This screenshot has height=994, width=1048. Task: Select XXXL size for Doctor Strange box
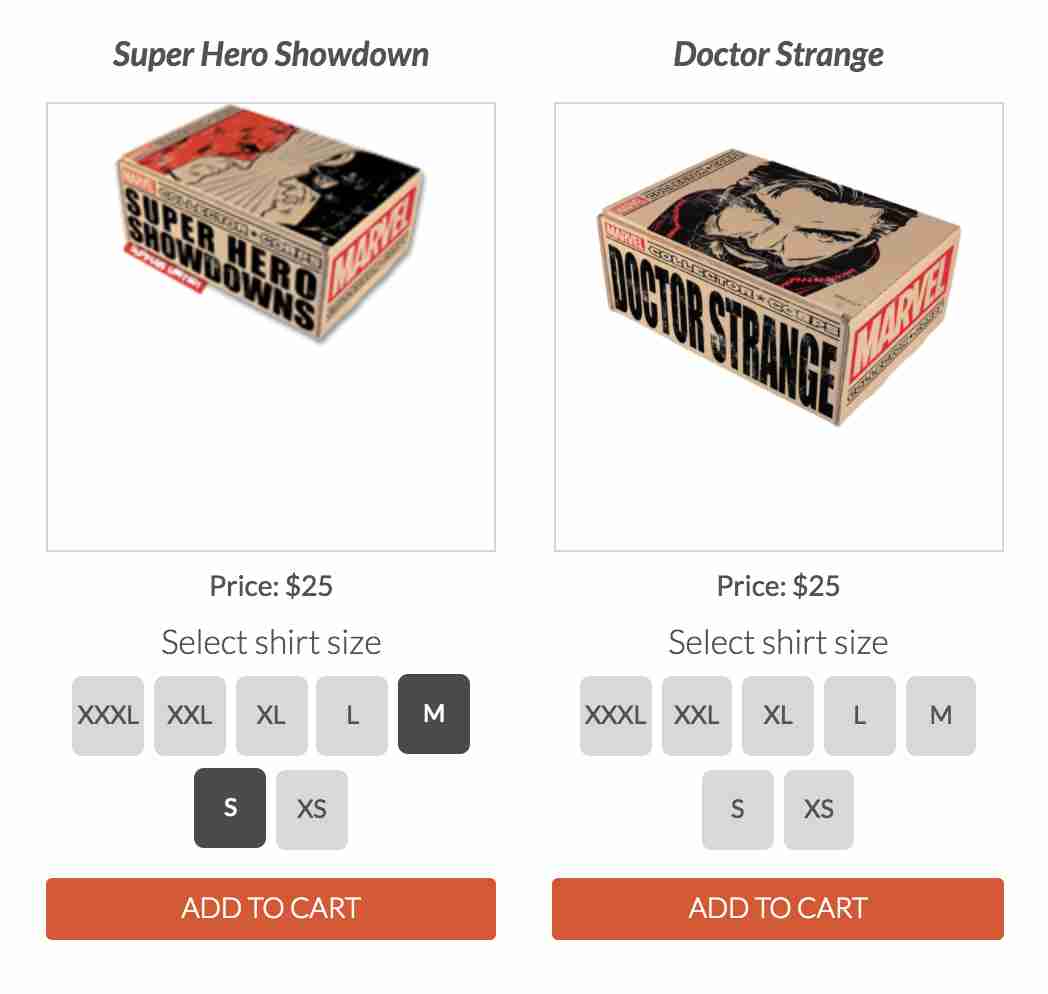click(x=616, y=715)
